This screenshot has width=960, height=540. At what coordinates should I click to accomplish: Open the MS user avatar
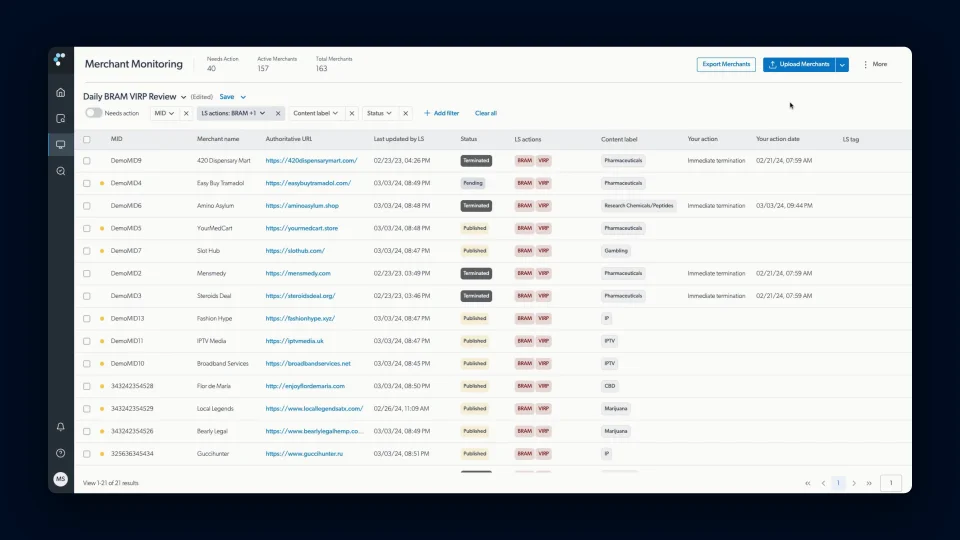tap(61, 479)
